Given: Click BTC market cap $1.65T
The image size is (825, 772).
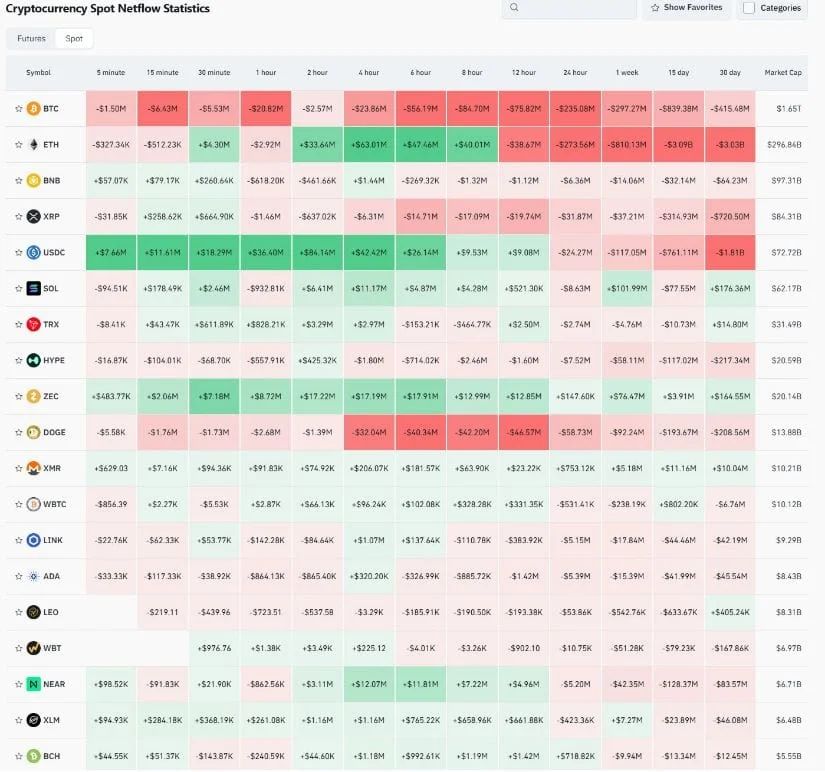Looking at the screenshot, I should pyautogui.click(x=789, y=109).
